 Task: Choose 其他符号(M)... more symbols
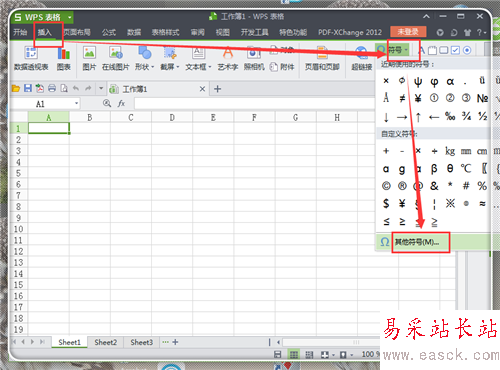tap(417, 242)
